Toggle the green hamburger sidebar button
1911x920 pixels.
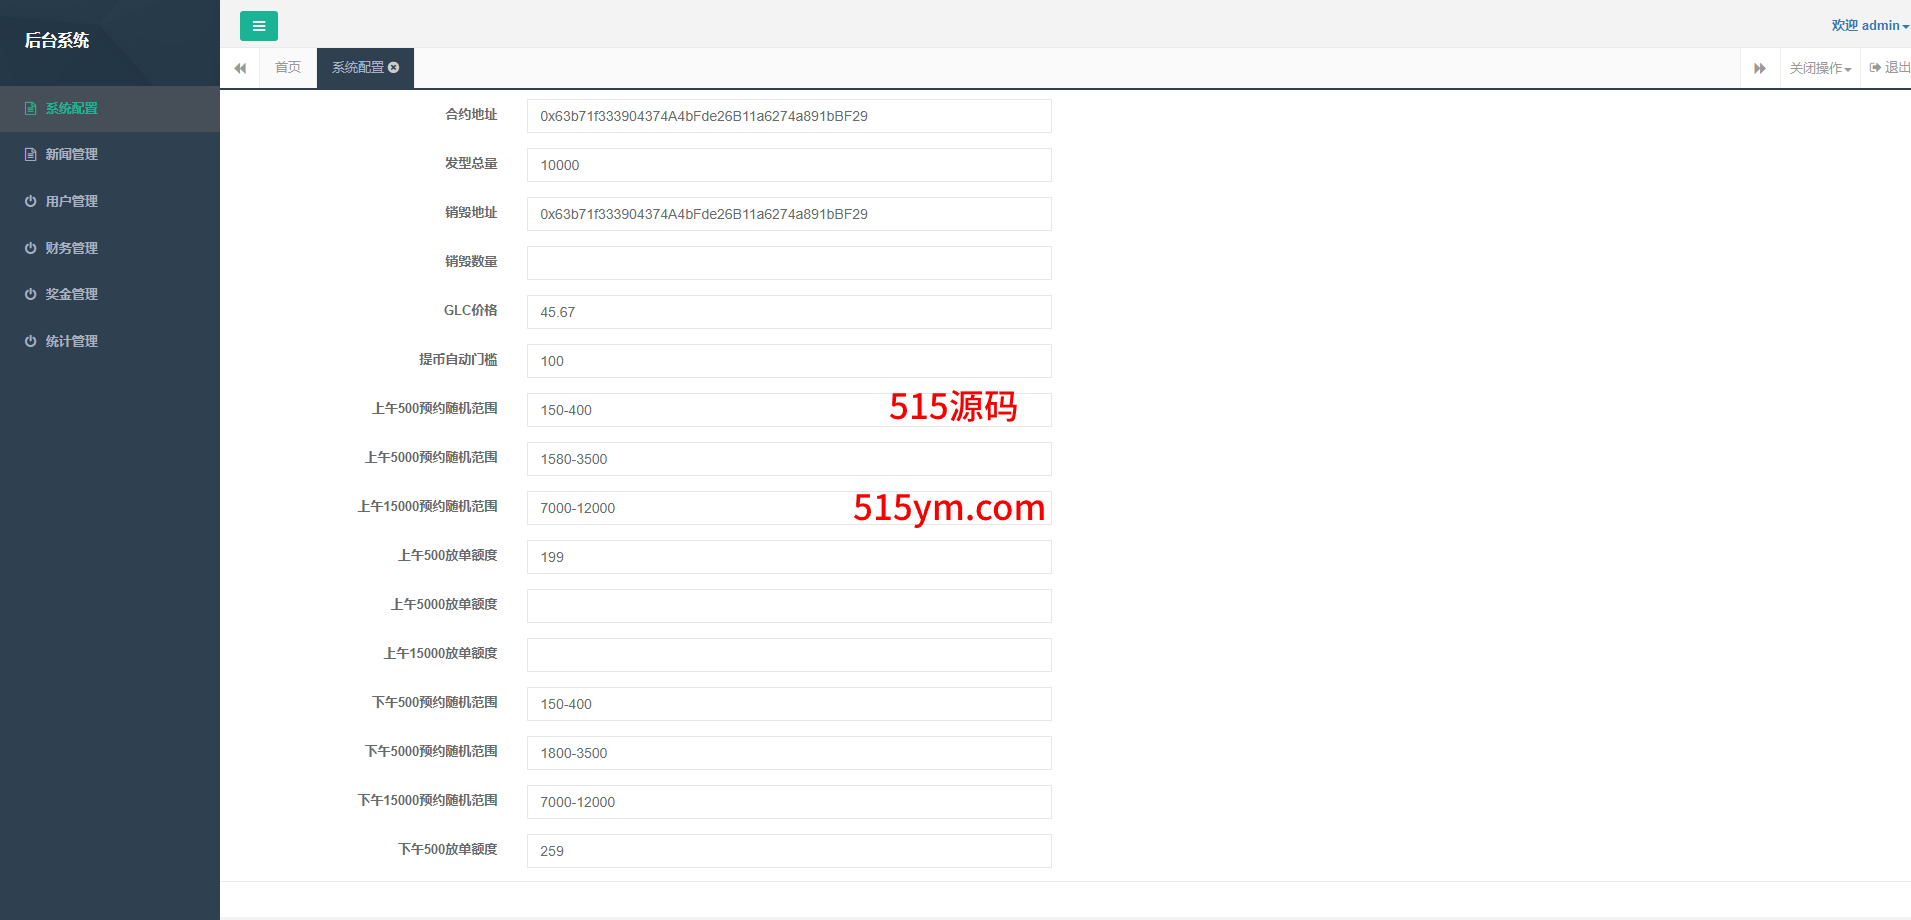[x=258, y=26]
